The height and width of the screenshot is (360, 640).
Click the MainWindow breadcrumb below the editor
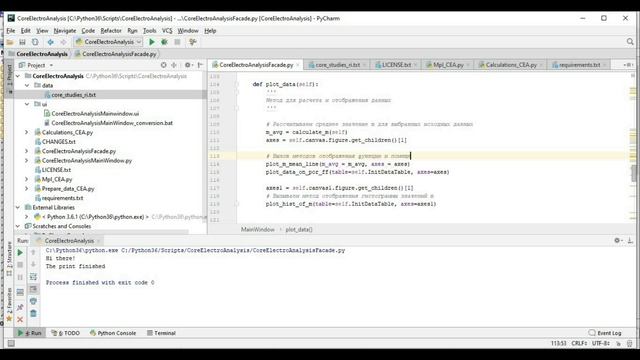(258, 229)
